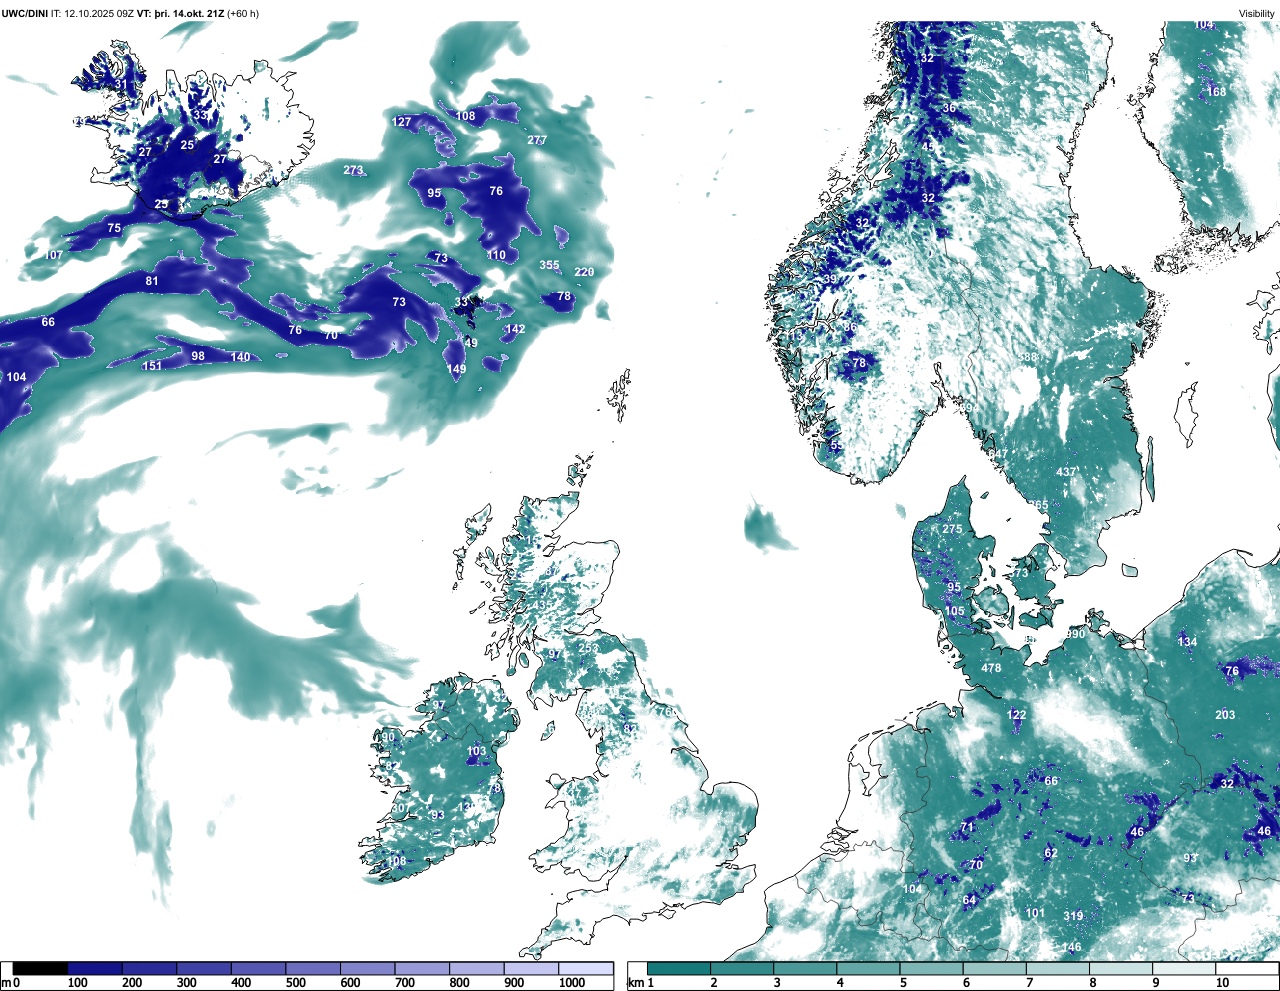1280x991 pixels.
Task: Click the 5–6 km legend color block
Action: click(x=932, y=968)
